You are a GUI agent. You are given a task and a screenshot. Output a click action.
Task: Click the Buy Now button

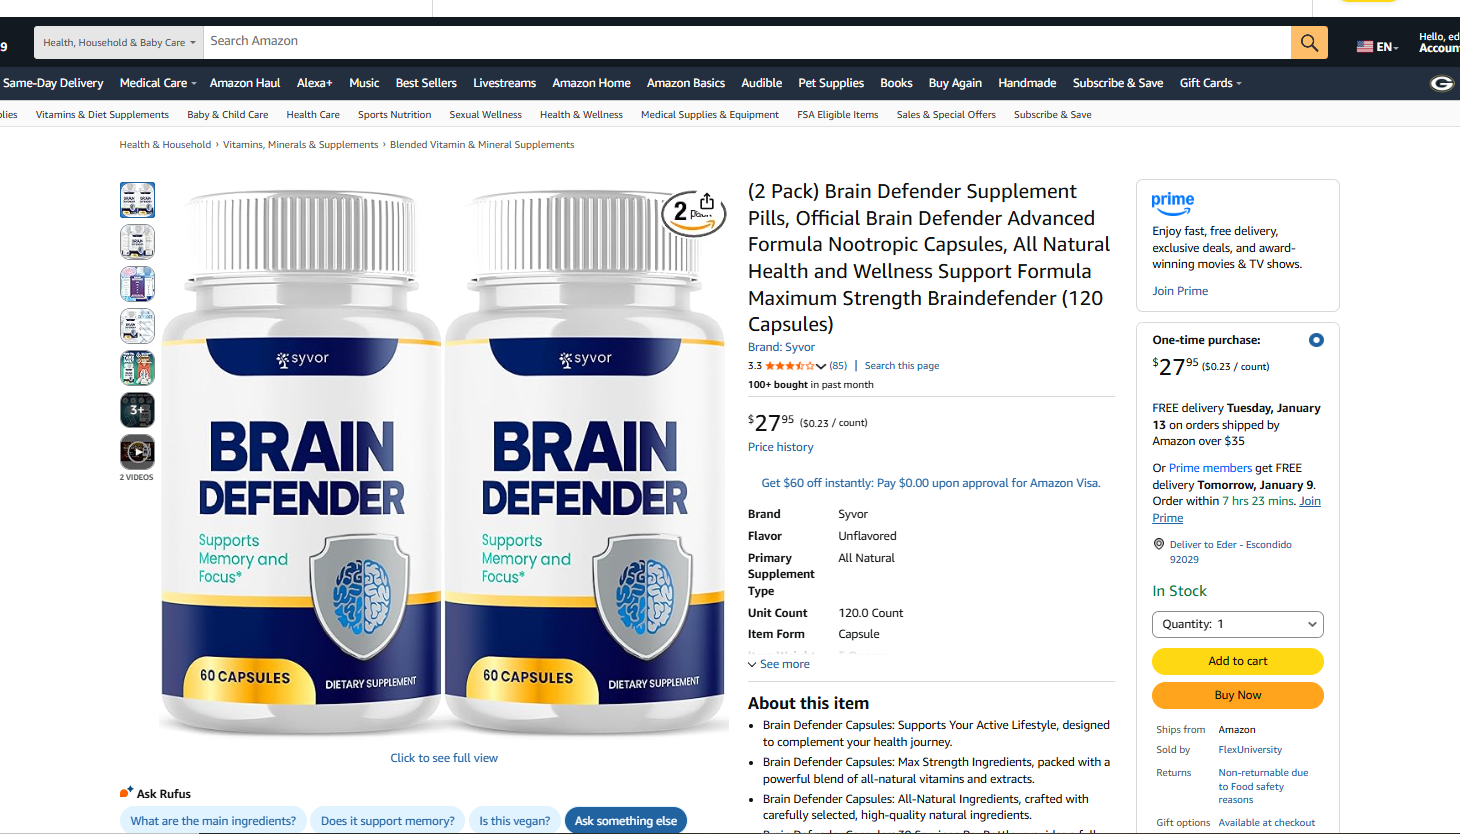point(1238,695)
